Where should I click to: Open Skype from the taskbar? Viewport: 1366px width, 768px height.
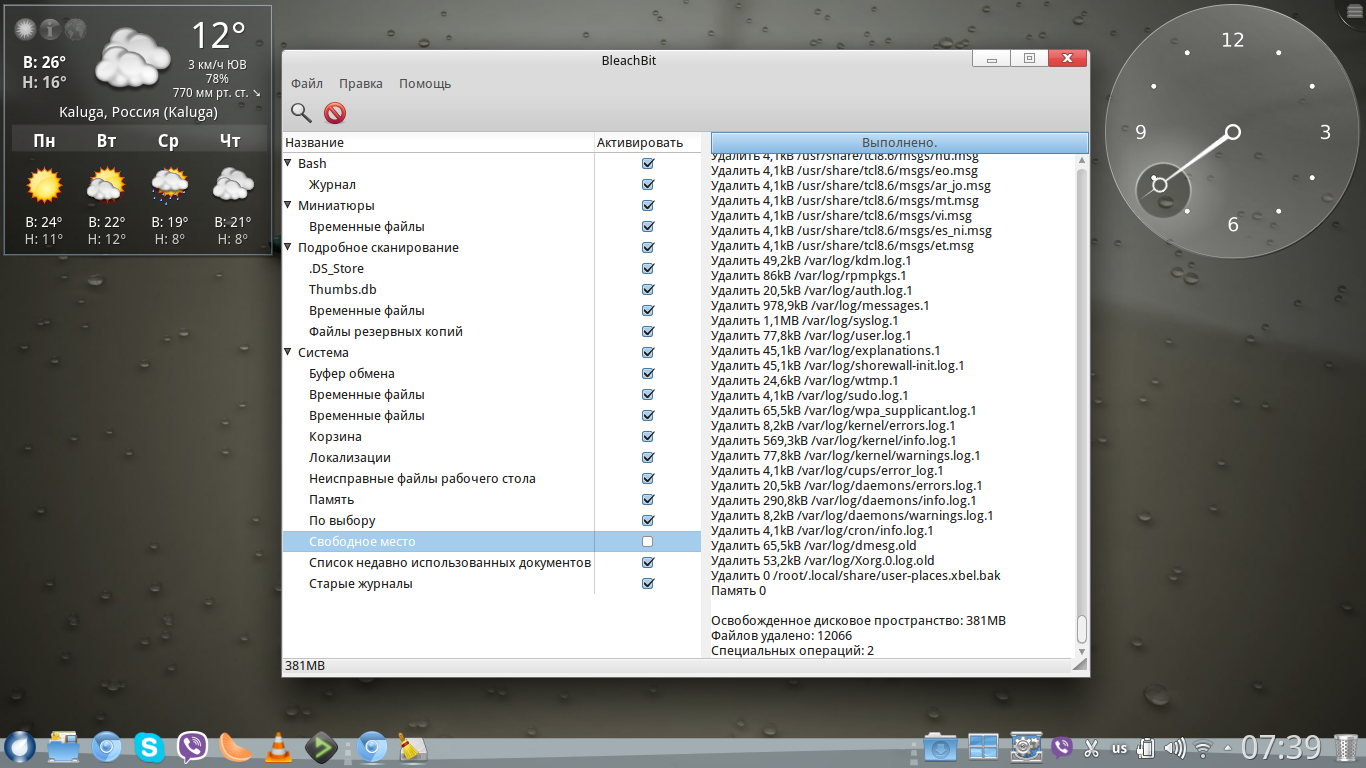coord(150,746)
